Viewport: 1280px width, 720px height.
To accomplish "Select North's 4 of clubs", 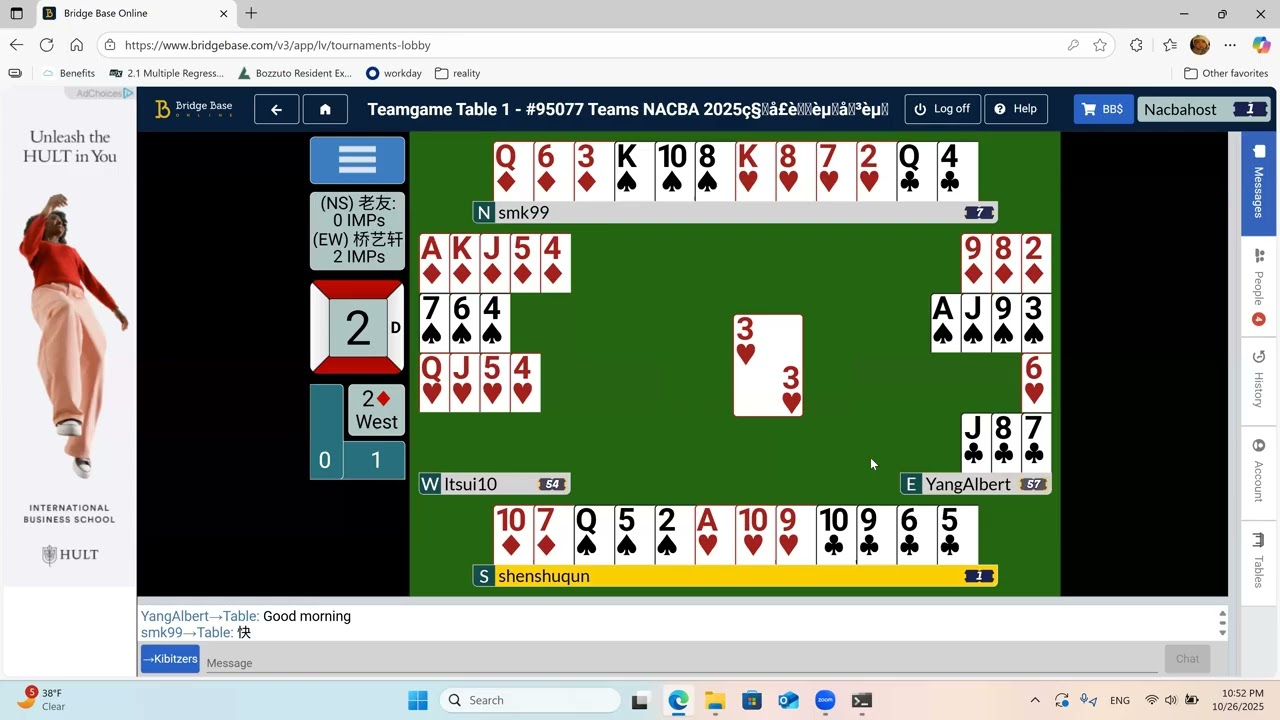I will click(958, 171).
